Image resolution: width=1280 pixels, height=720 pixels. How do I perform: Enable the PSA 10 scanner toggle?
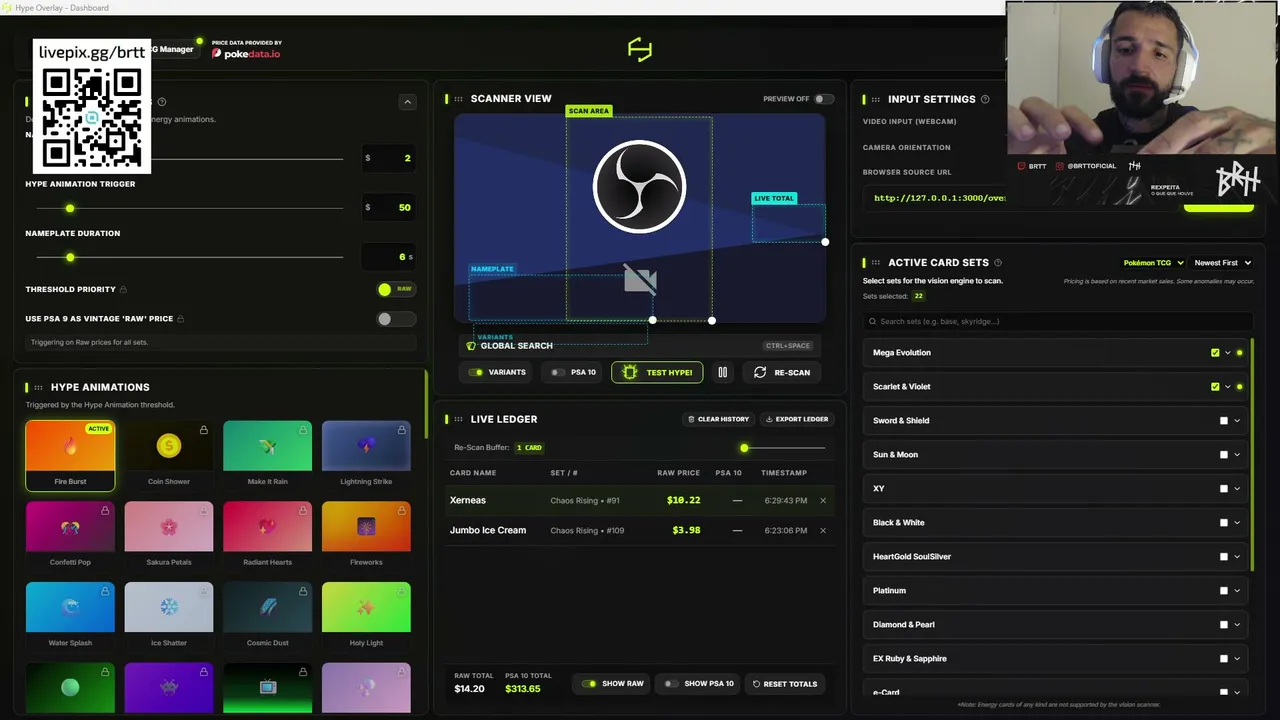[x=558, y=372]
